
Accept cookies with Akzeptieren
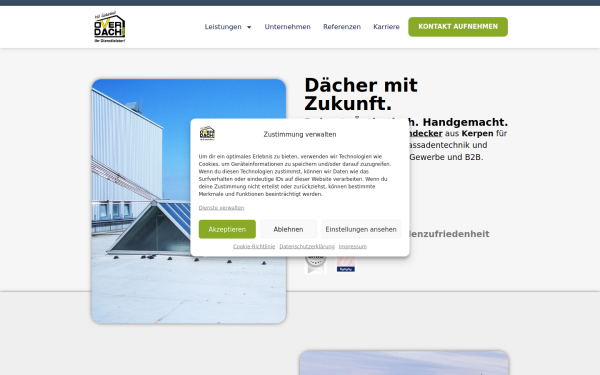pos(227,229)
